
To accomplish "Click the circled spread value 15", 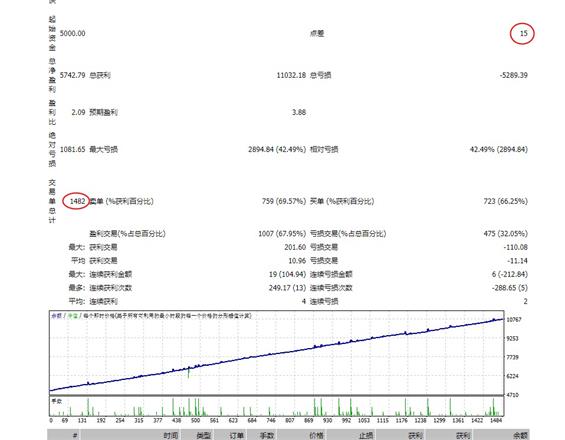I will (523, 34).
